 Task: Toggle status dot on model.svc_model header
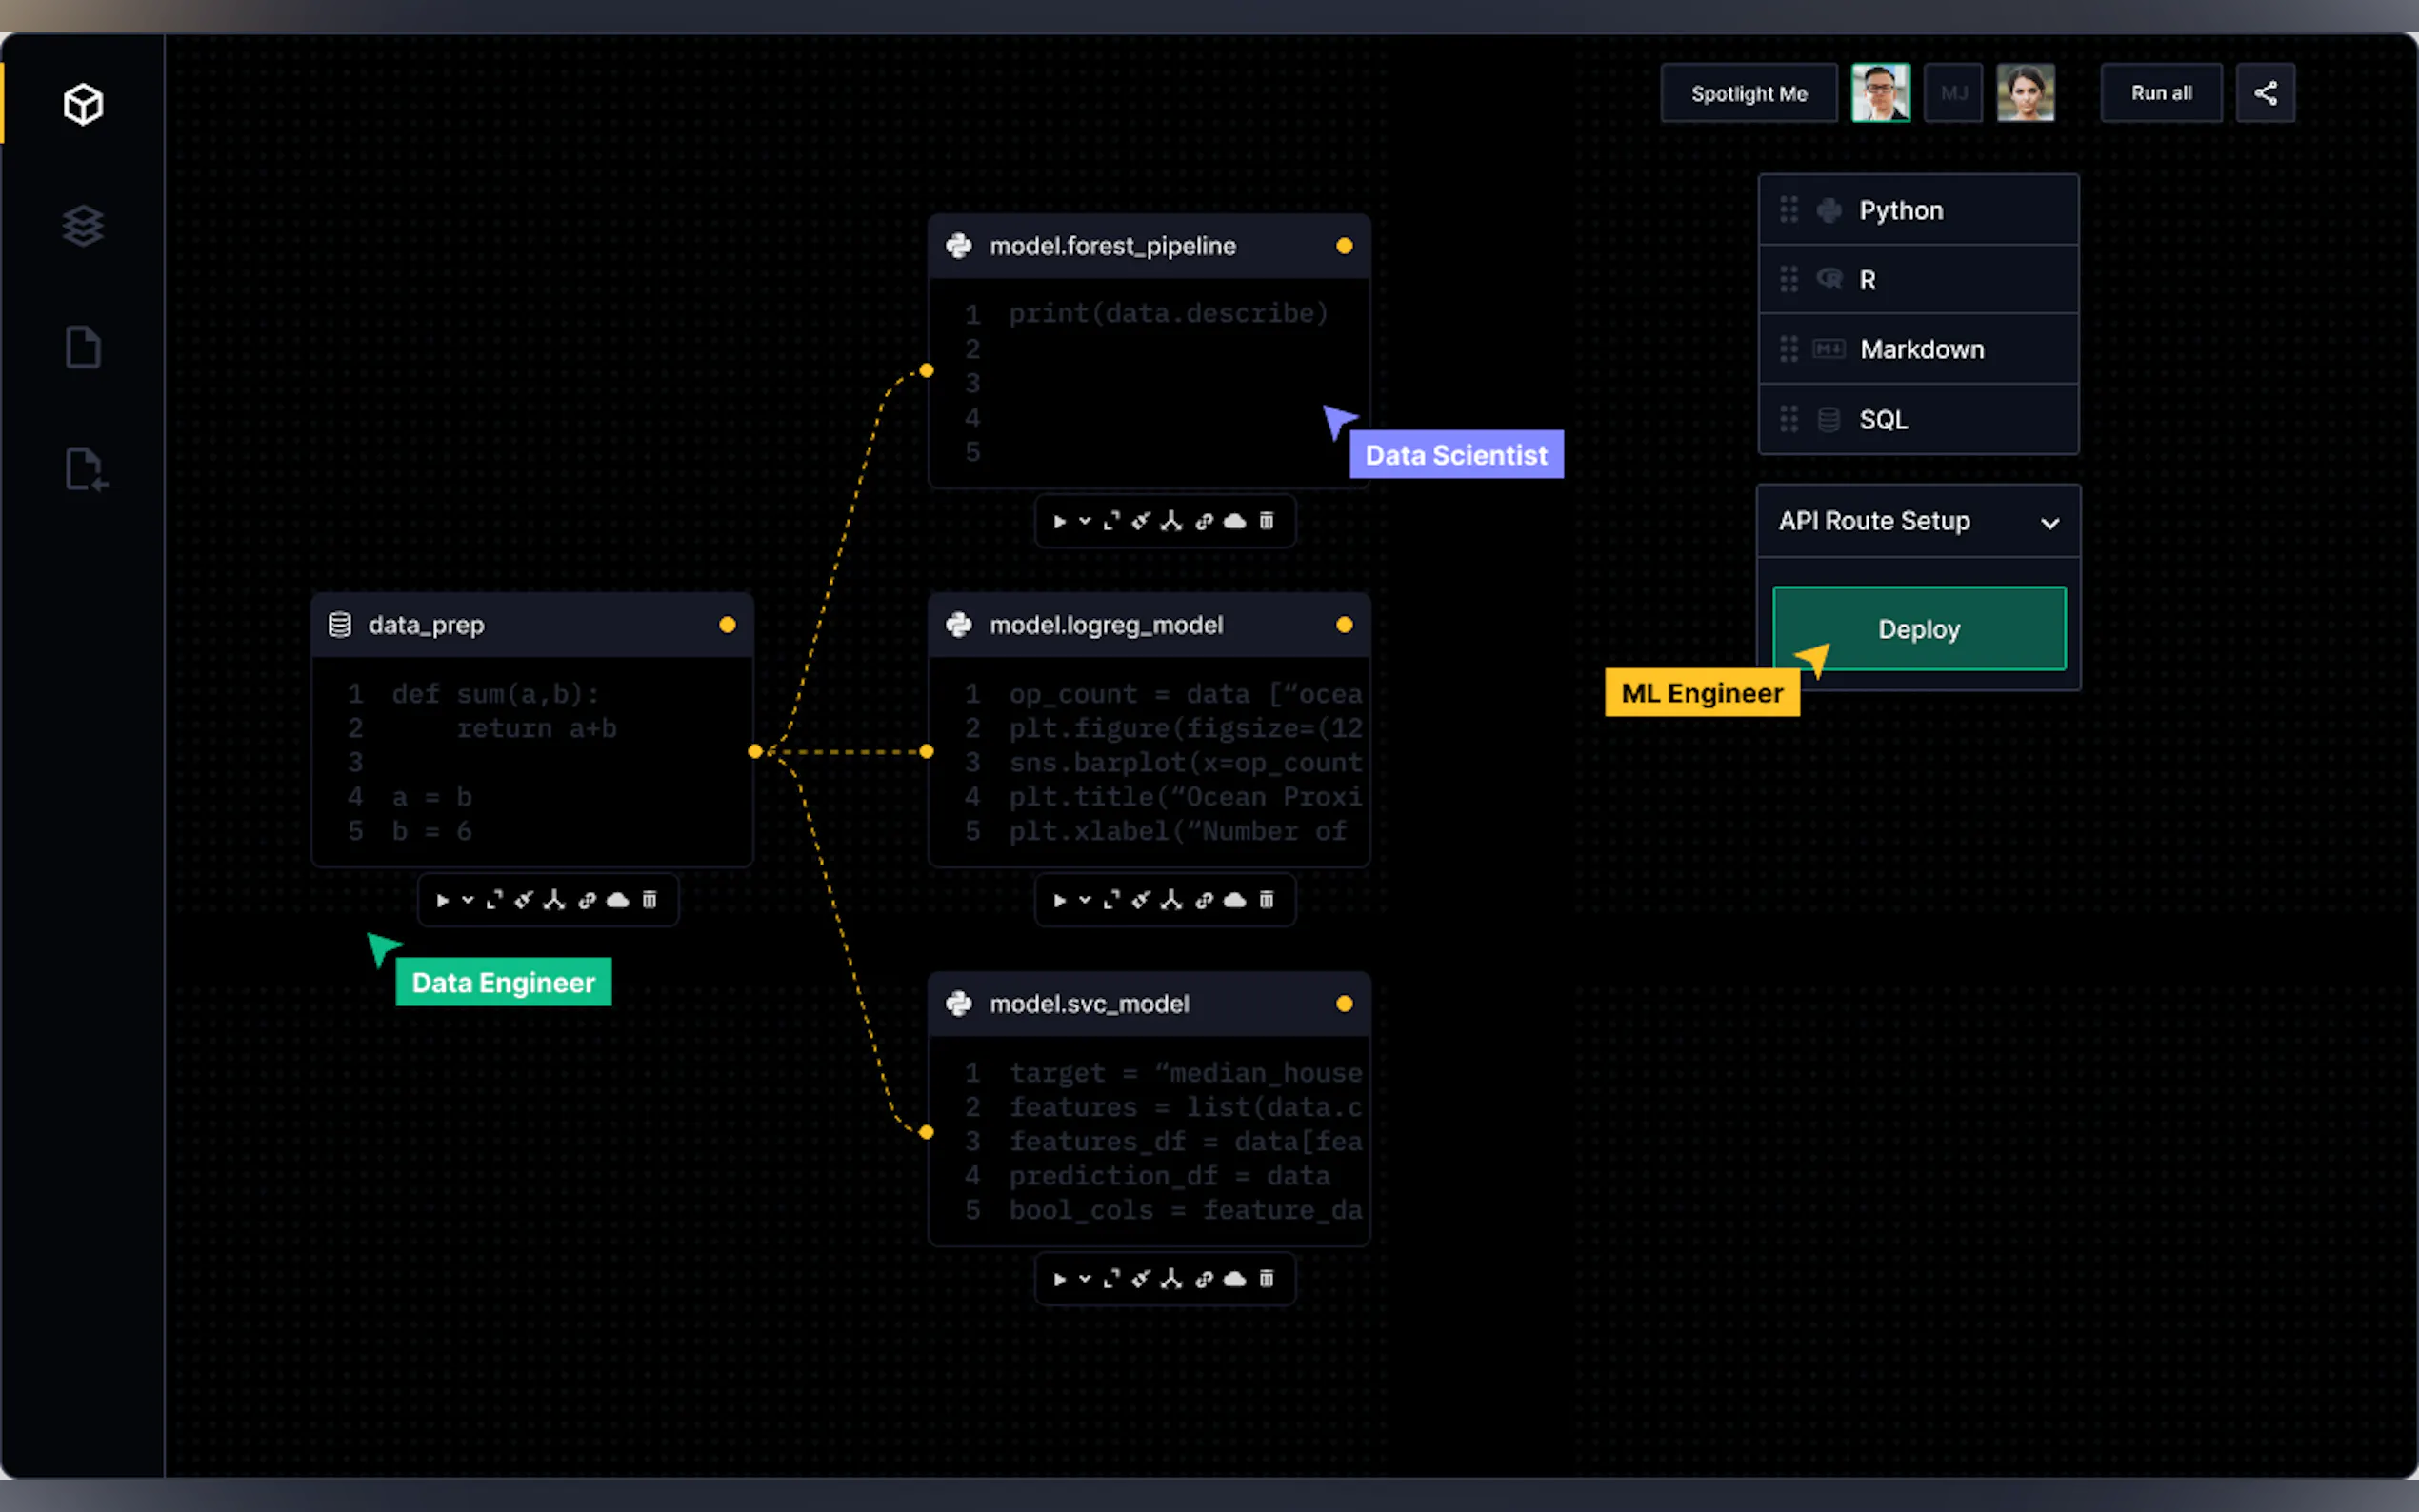coord(1344,1004)
